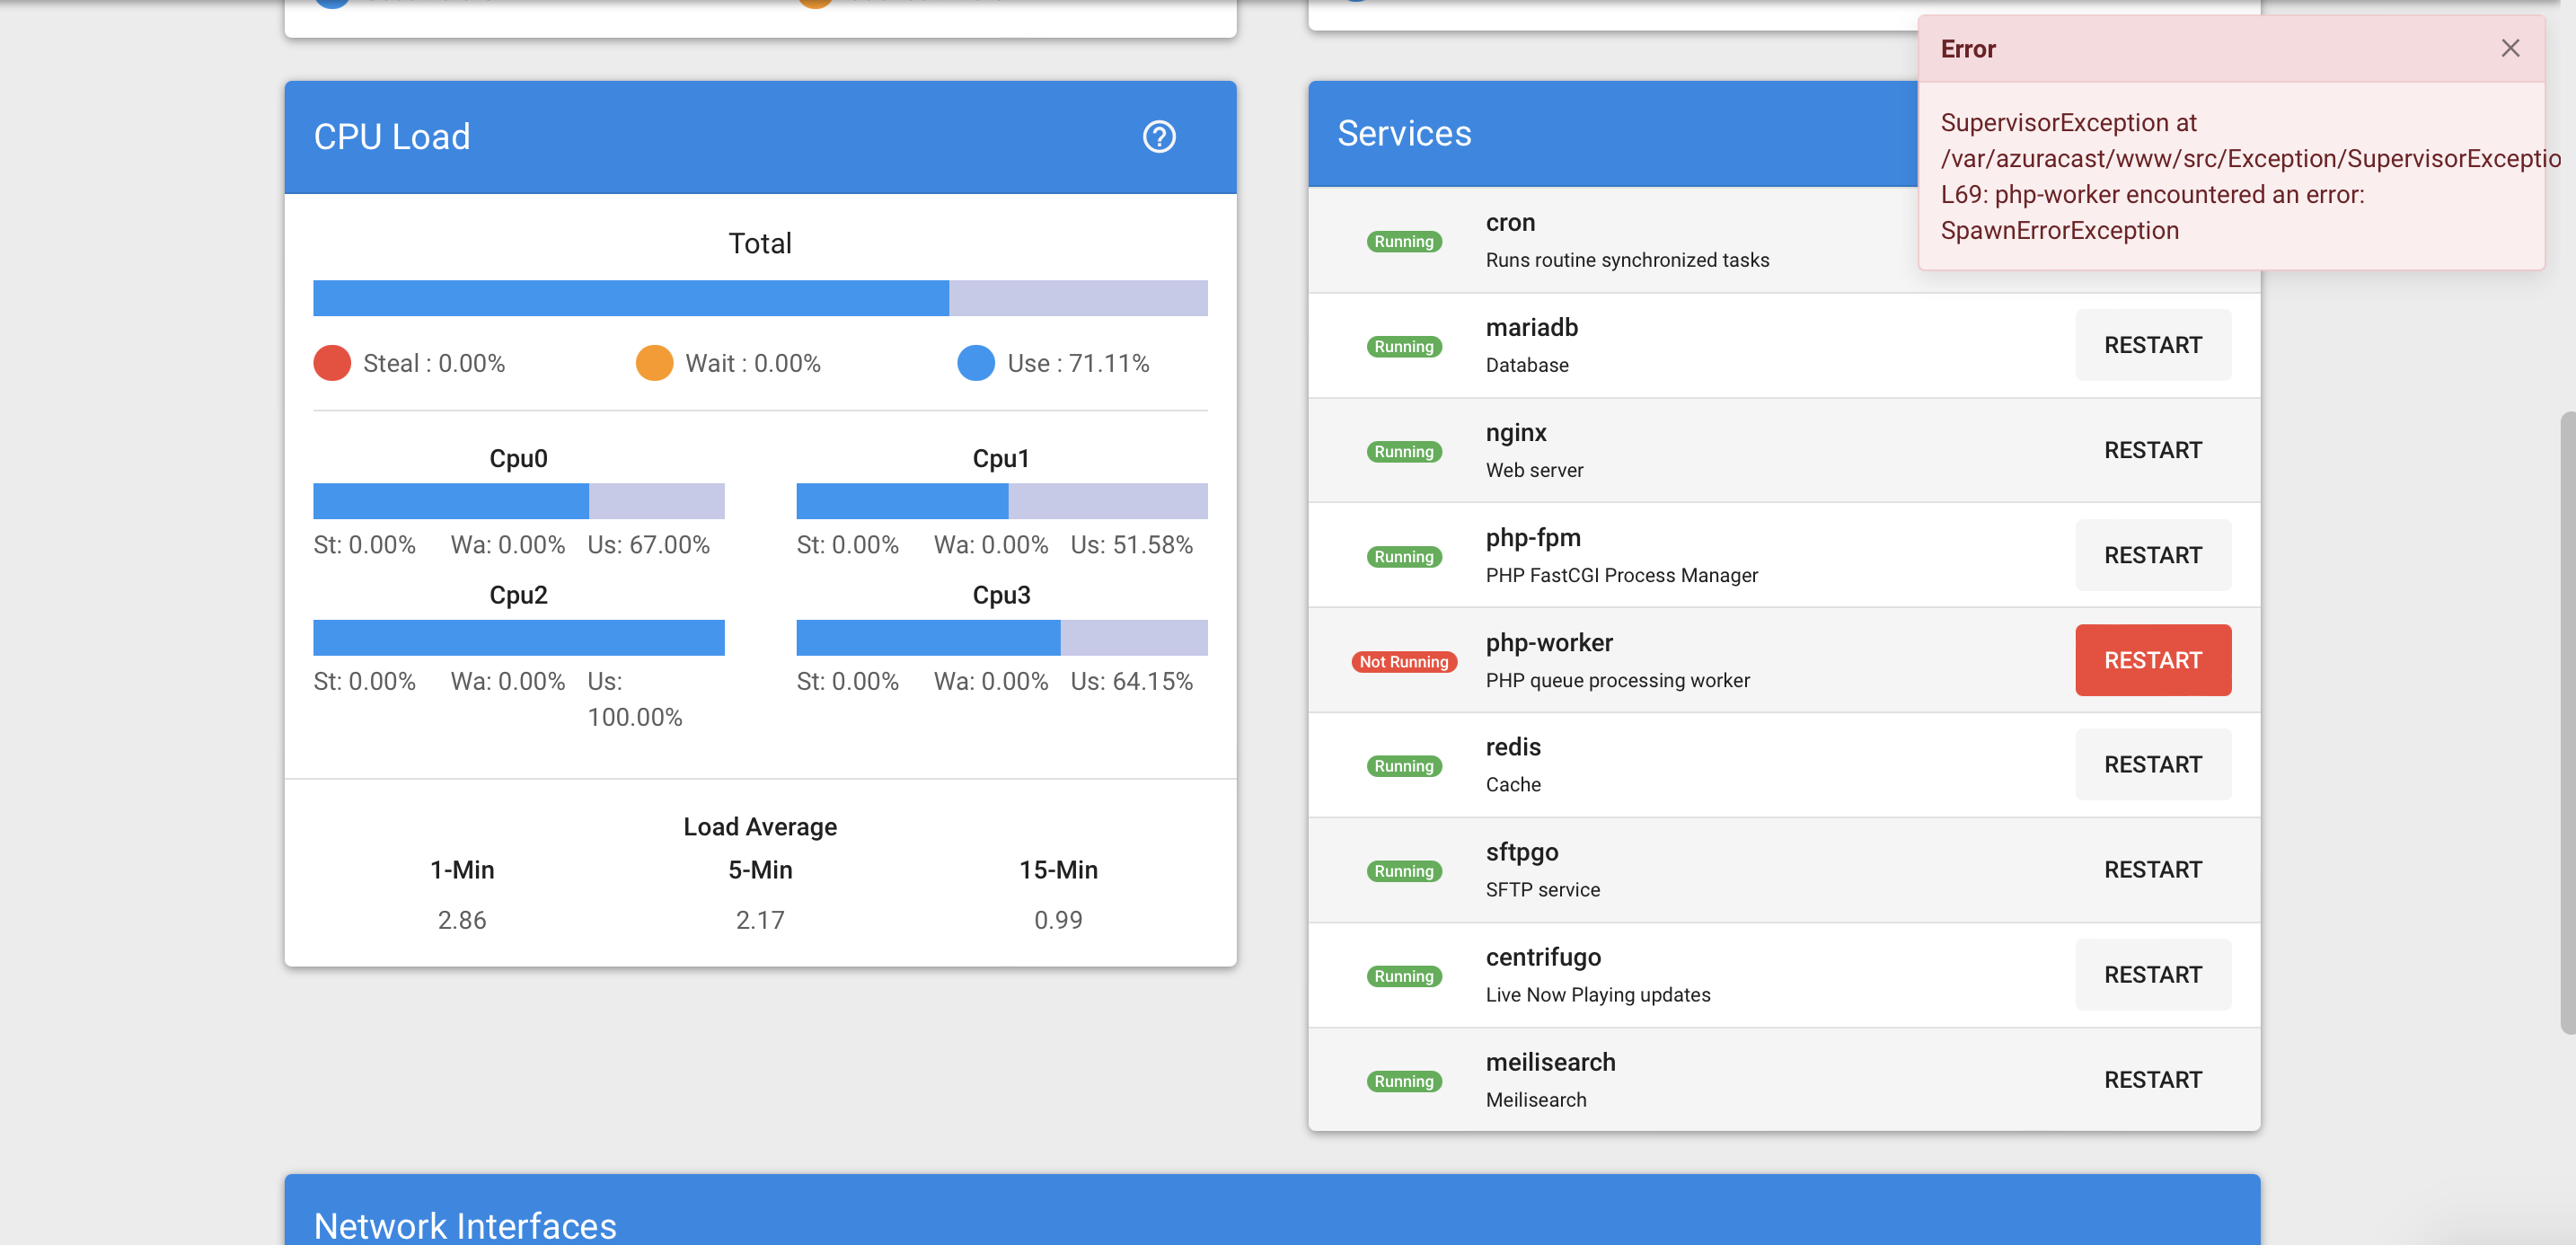Click the Total CPU usage bar

coord(760,298)
